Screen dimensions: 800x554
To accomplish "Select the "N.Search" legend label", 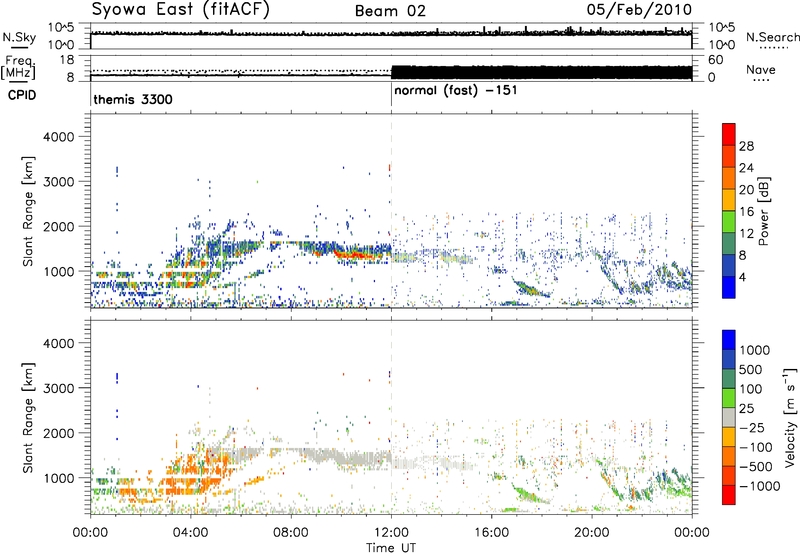I will point(772,37).
